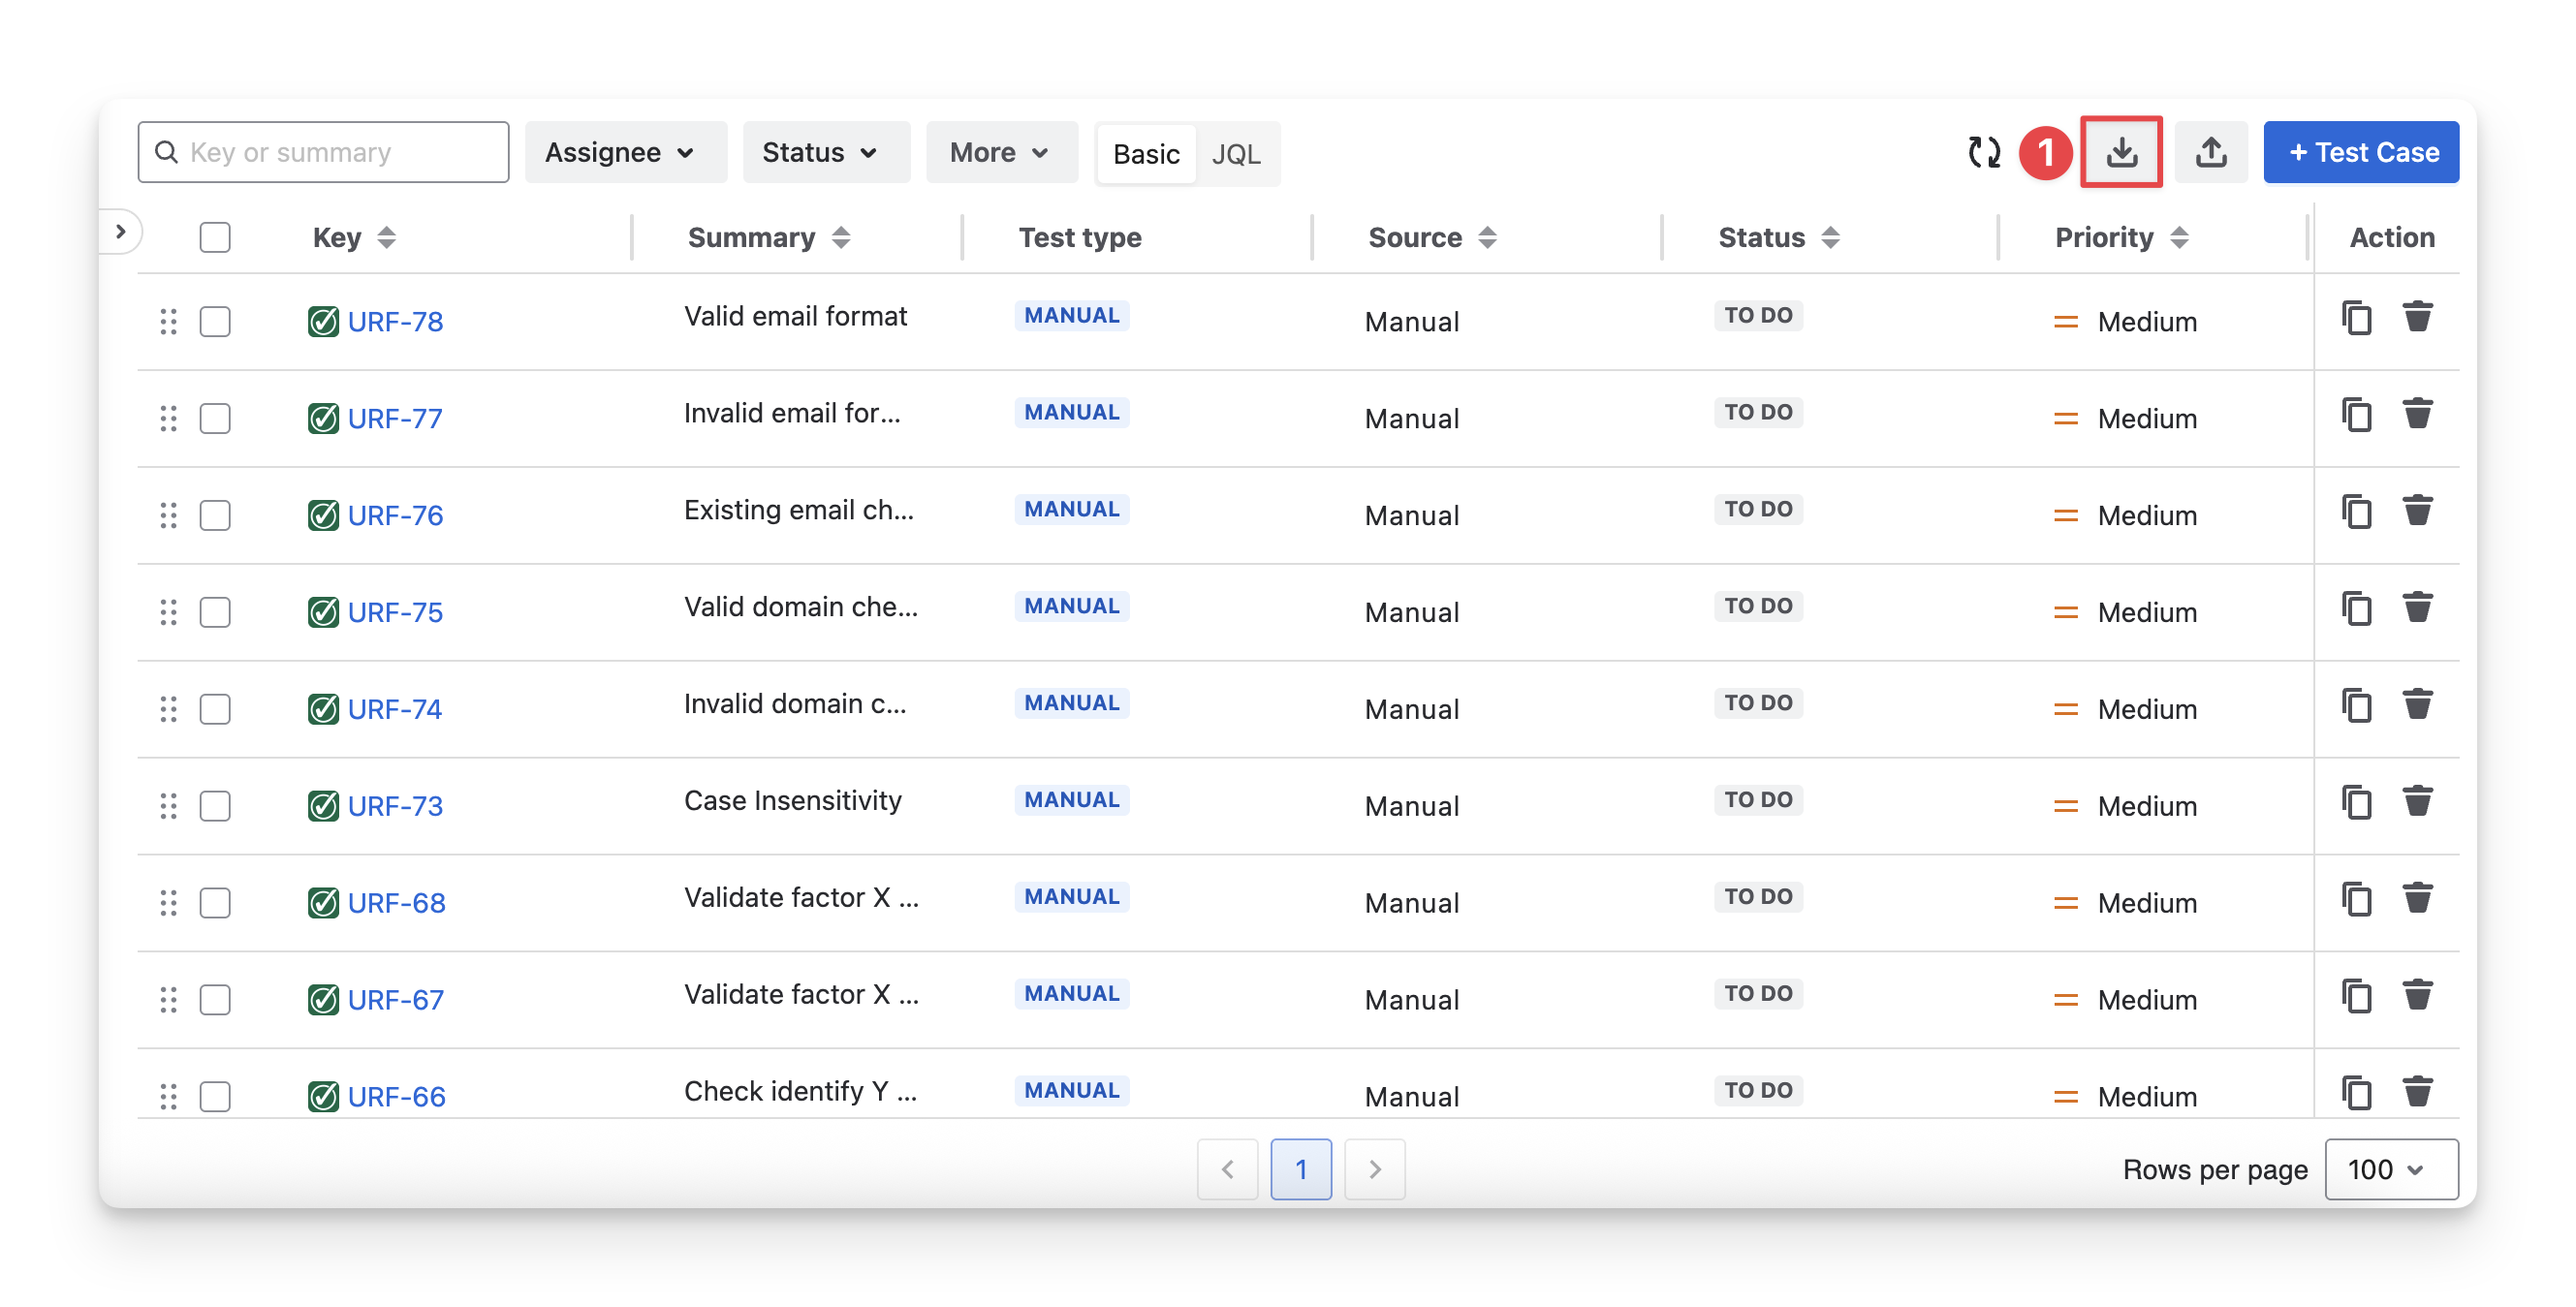Click the + Test Case button
Viewport: 2576px width, 1307px height.
pyautogui.click(x=2360, y=153)
